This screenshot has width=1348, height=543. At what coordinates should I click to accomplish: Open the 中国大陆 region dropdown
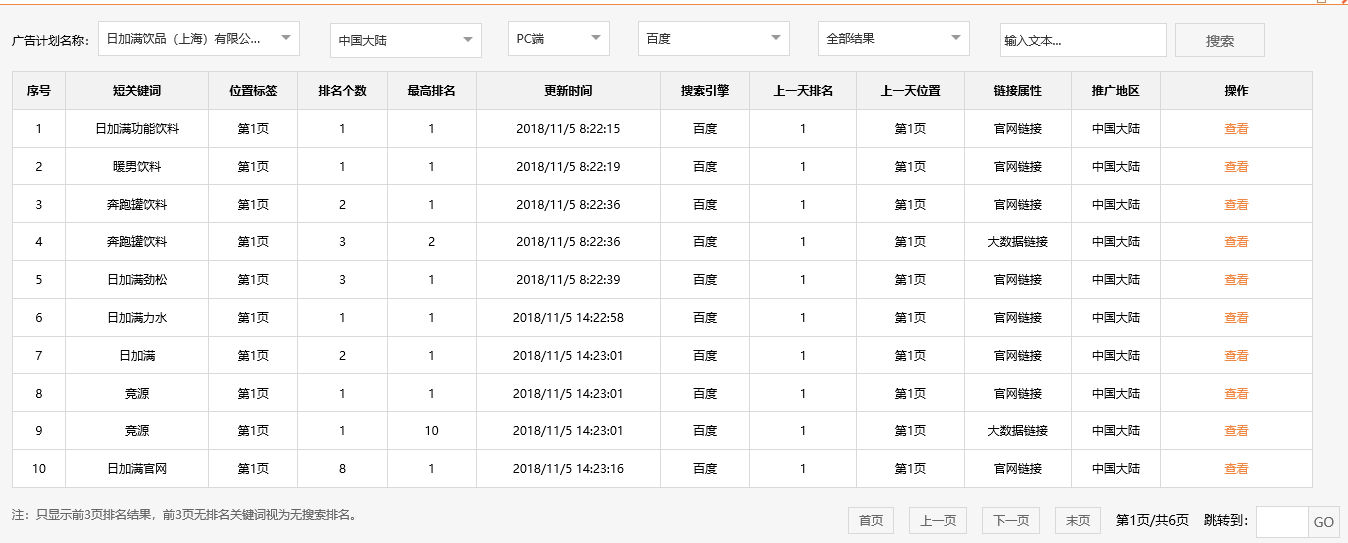point(406,40)
